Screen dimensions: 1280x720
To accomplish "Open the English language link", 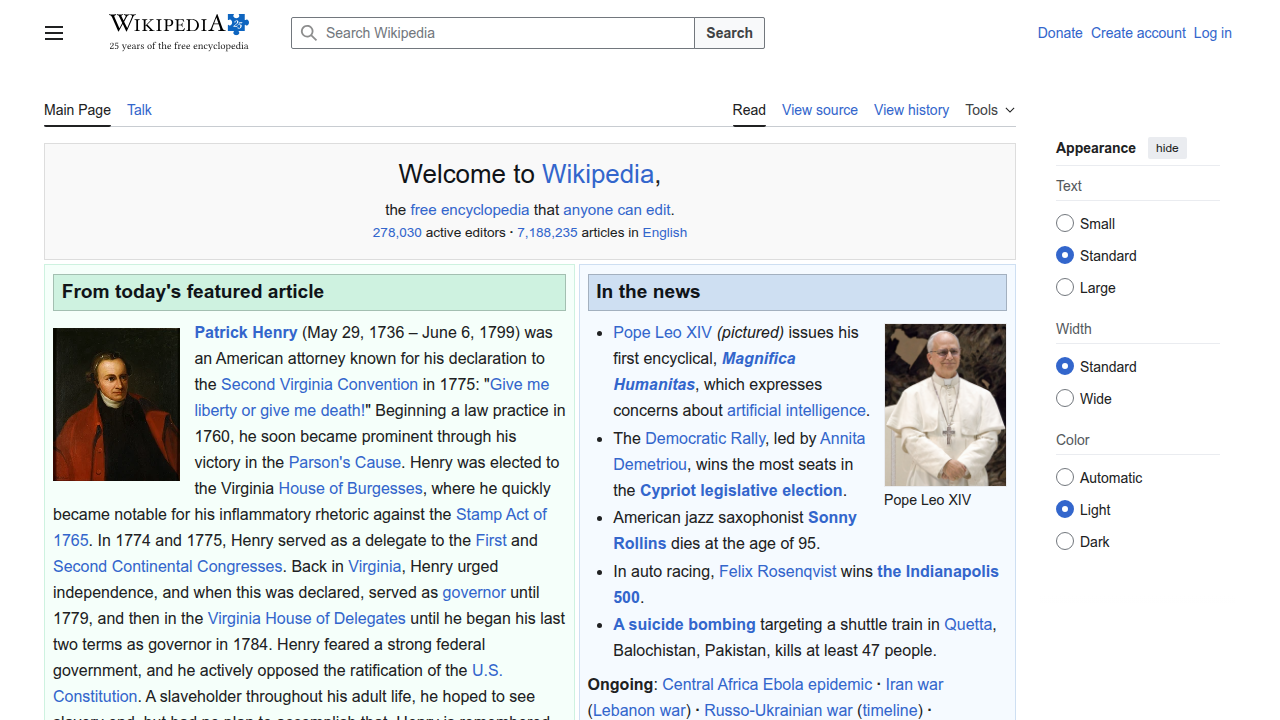I will pos(665,232).
